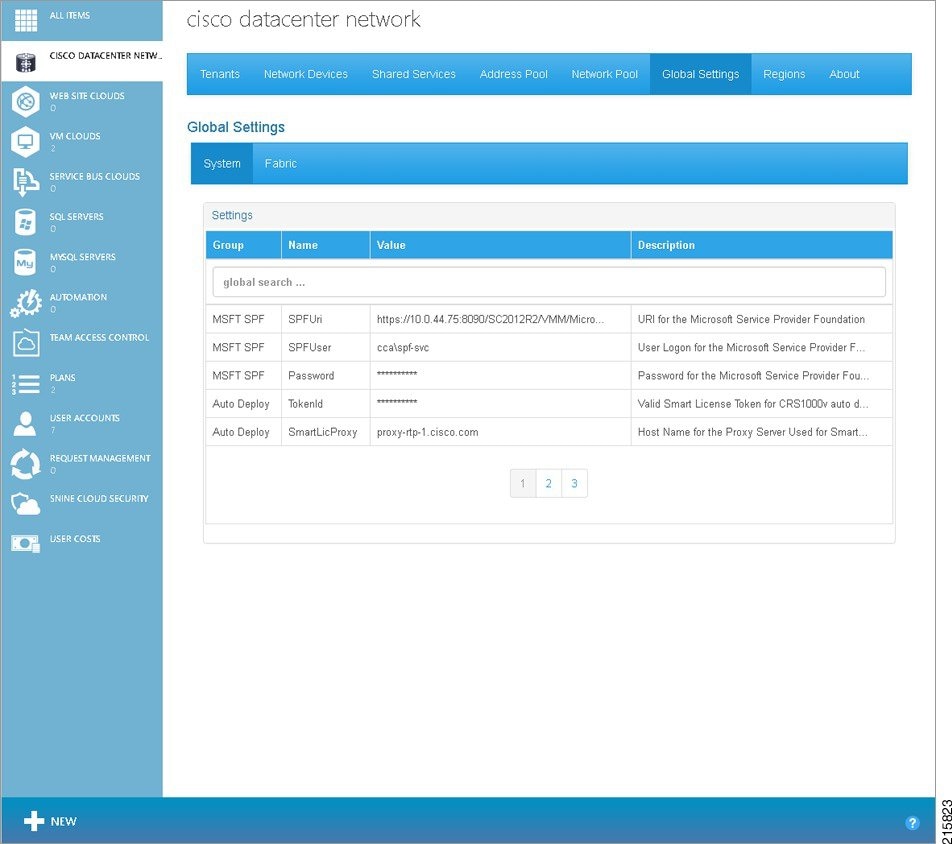Viewport: 952px width, 844px height.
Task: Click the NEW button
Action: pos(48,821)
